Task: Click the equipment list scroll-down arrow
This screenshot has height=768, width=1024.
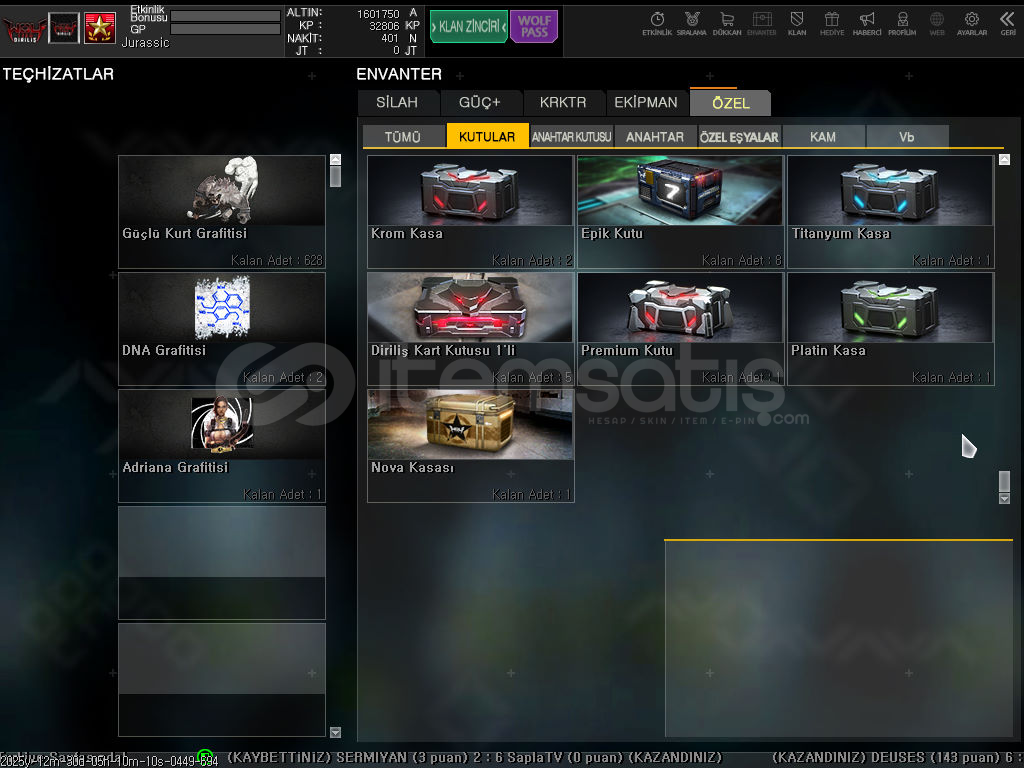Action: (336, 732)
